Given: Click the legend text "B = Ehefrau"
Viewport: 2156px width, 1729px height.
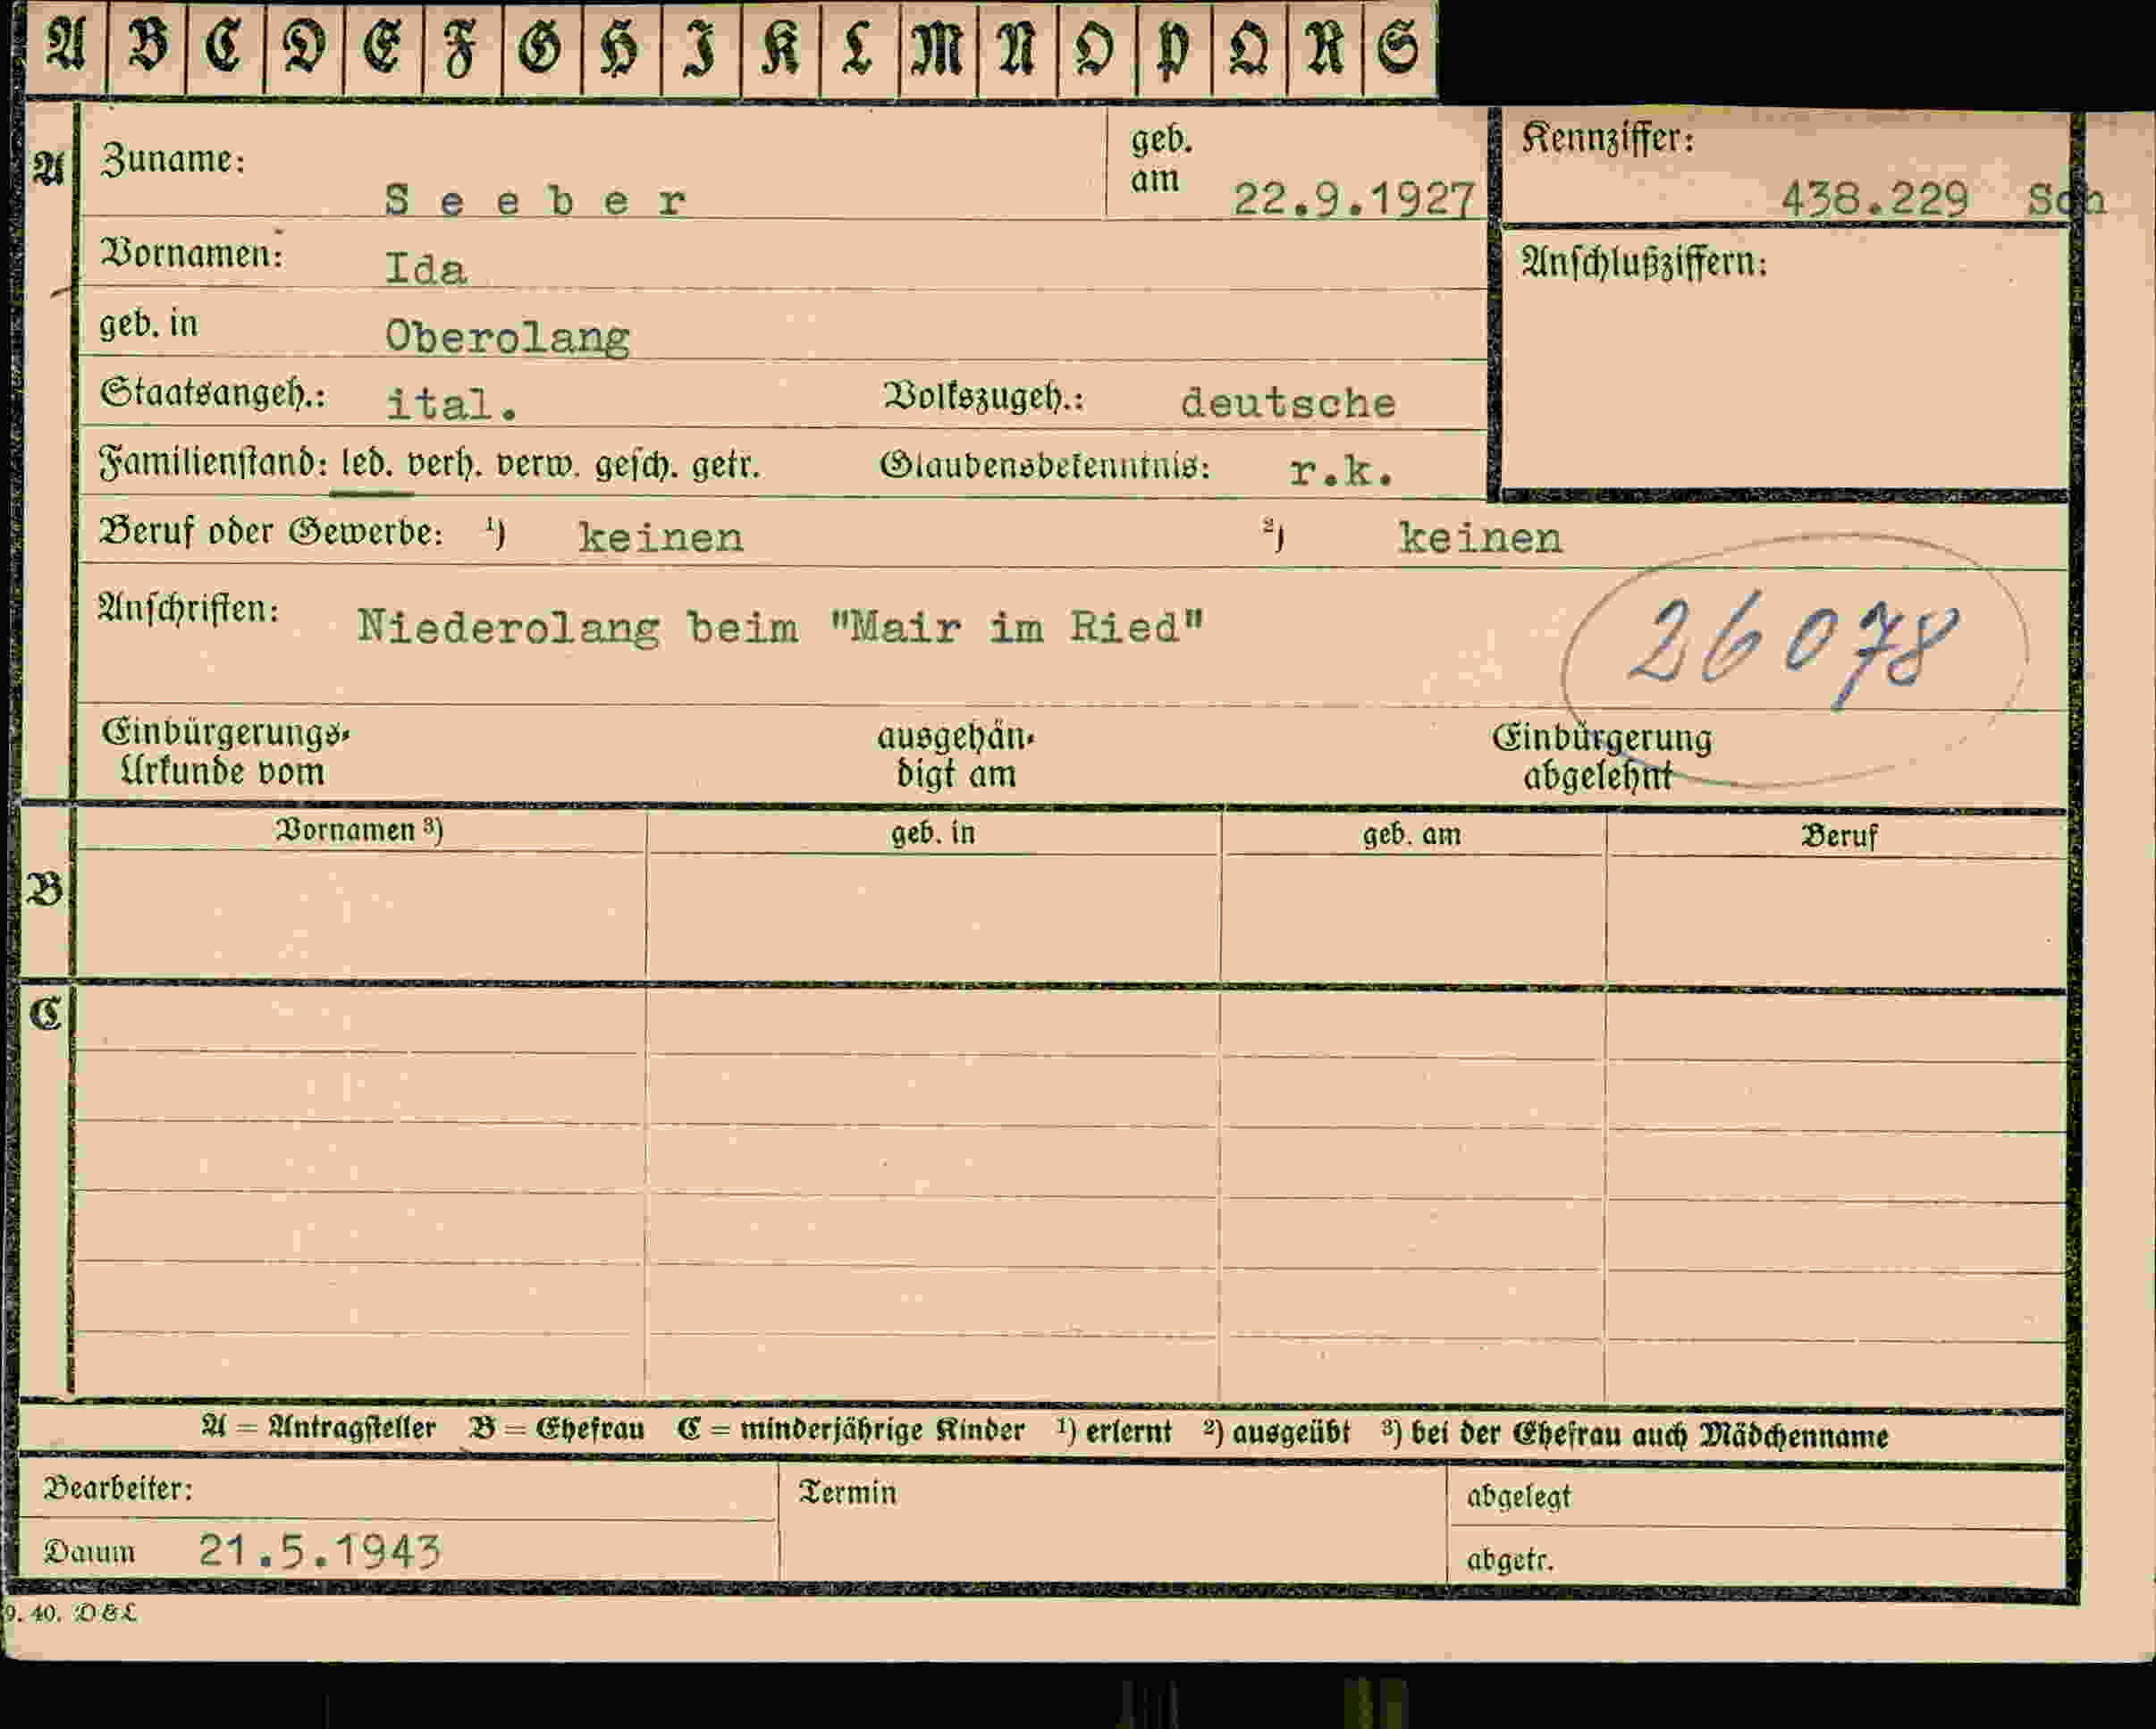Looking at the screenshot, I should click(x=557, y=1429).
